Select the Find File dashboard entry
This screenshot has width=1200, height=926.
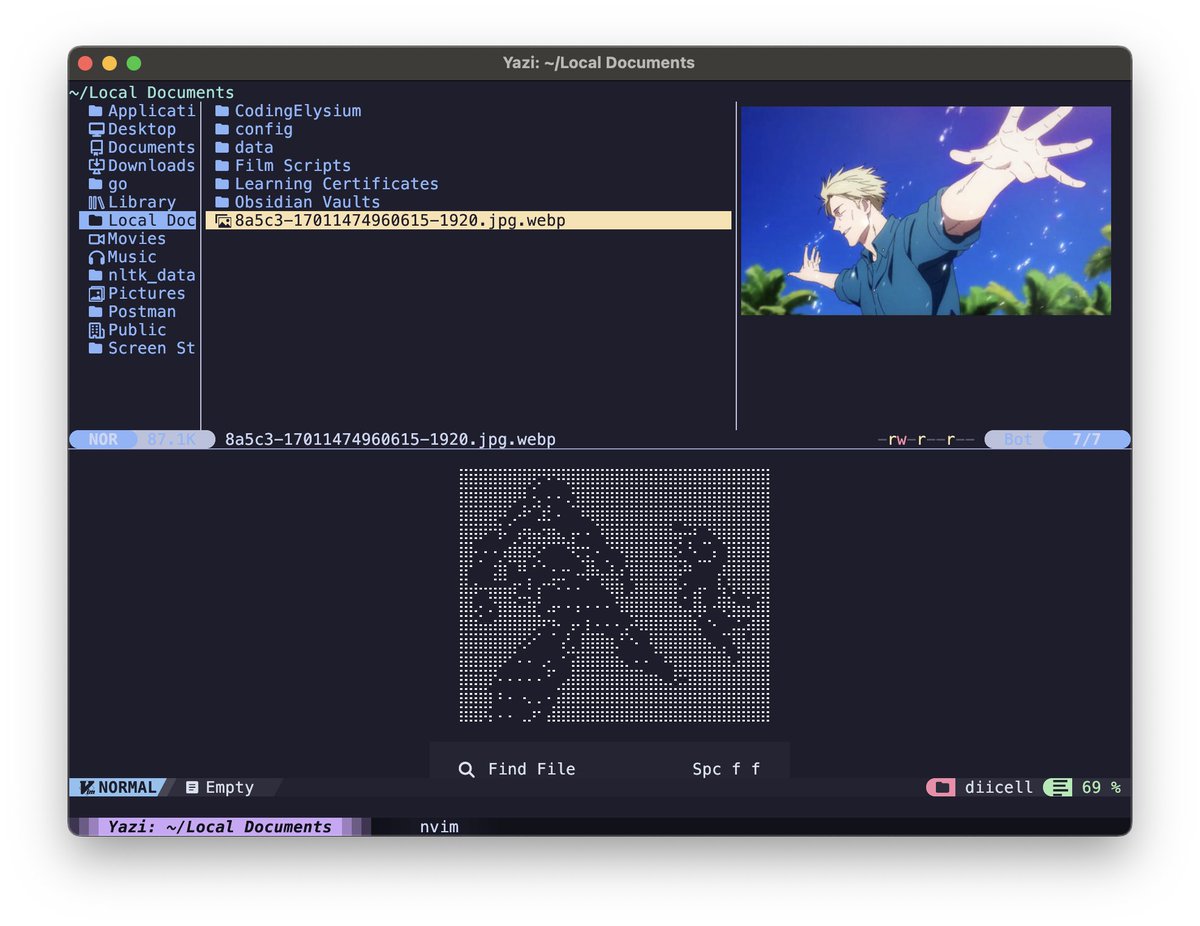tap(609, 769)
